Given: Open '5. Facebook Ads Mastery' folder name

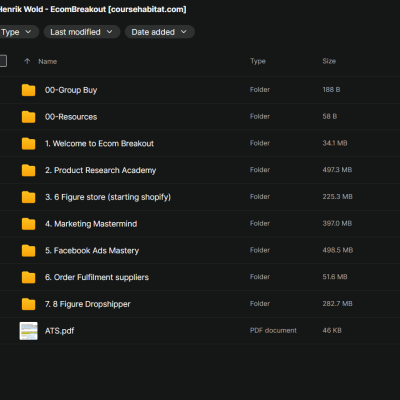Looking at the screenshot, I should (x=92, y=251).
